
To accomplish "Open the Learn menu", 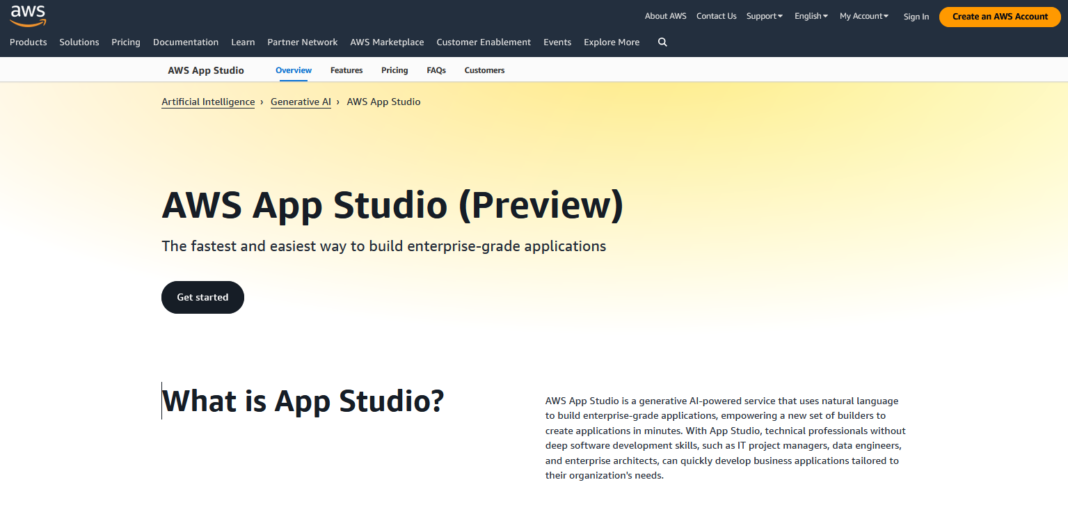I will (x=242, y=42).
